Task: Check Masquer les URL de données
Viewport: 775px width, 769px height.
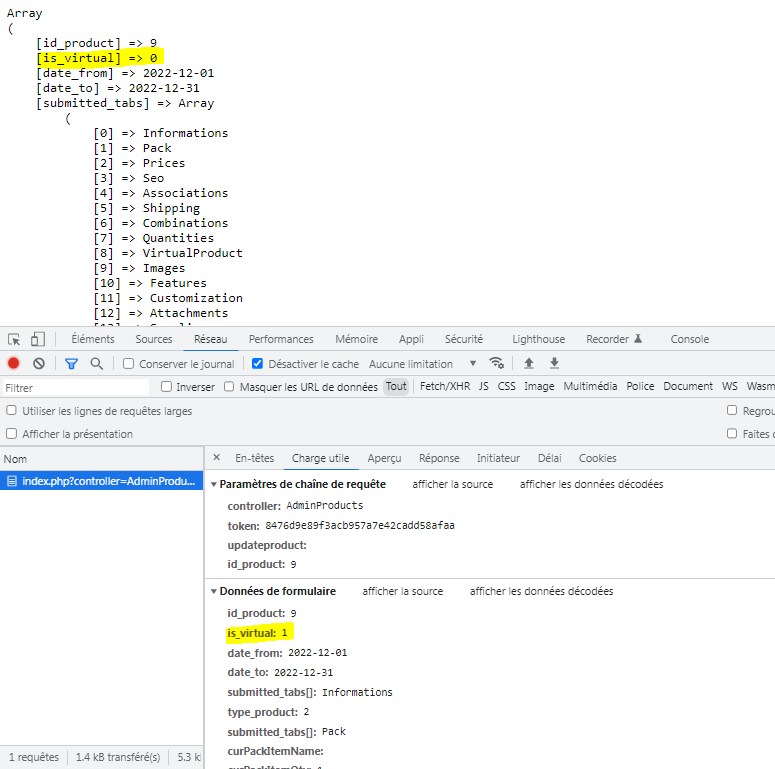Action: pyautogui.click(x=229, y=387)
